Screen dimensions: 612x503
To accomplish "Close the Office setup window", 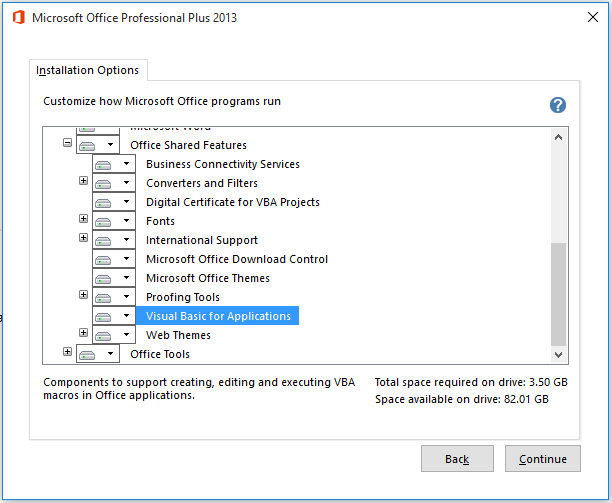I will (593, 17).
